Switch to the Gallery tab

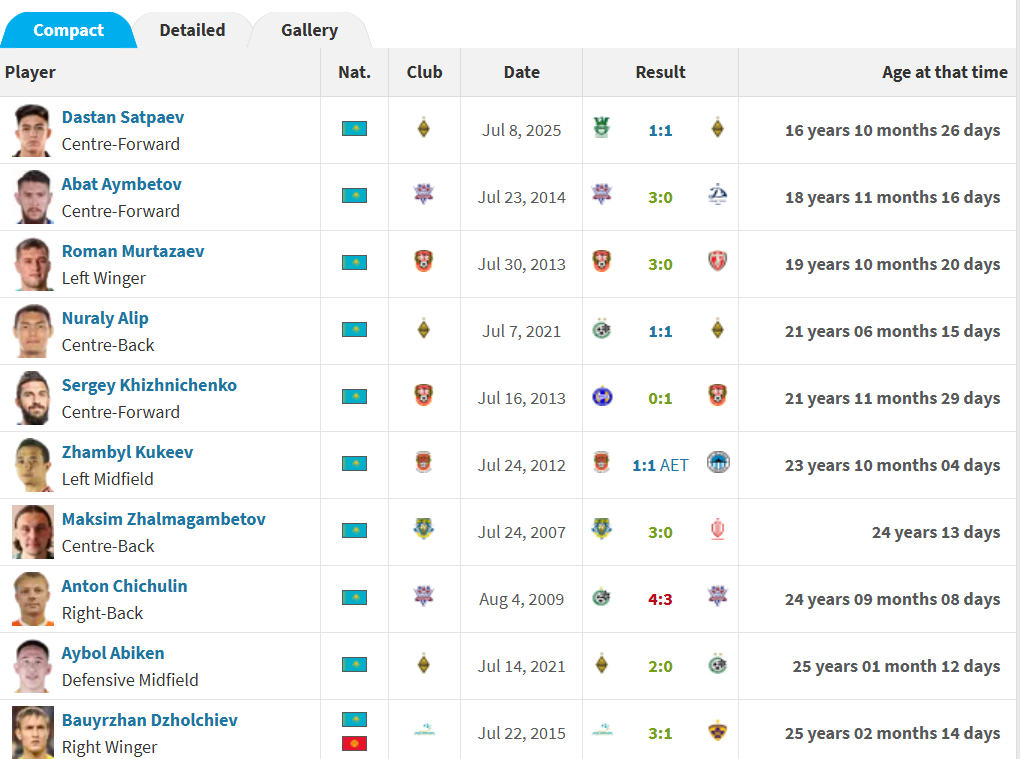click(309, 30)
